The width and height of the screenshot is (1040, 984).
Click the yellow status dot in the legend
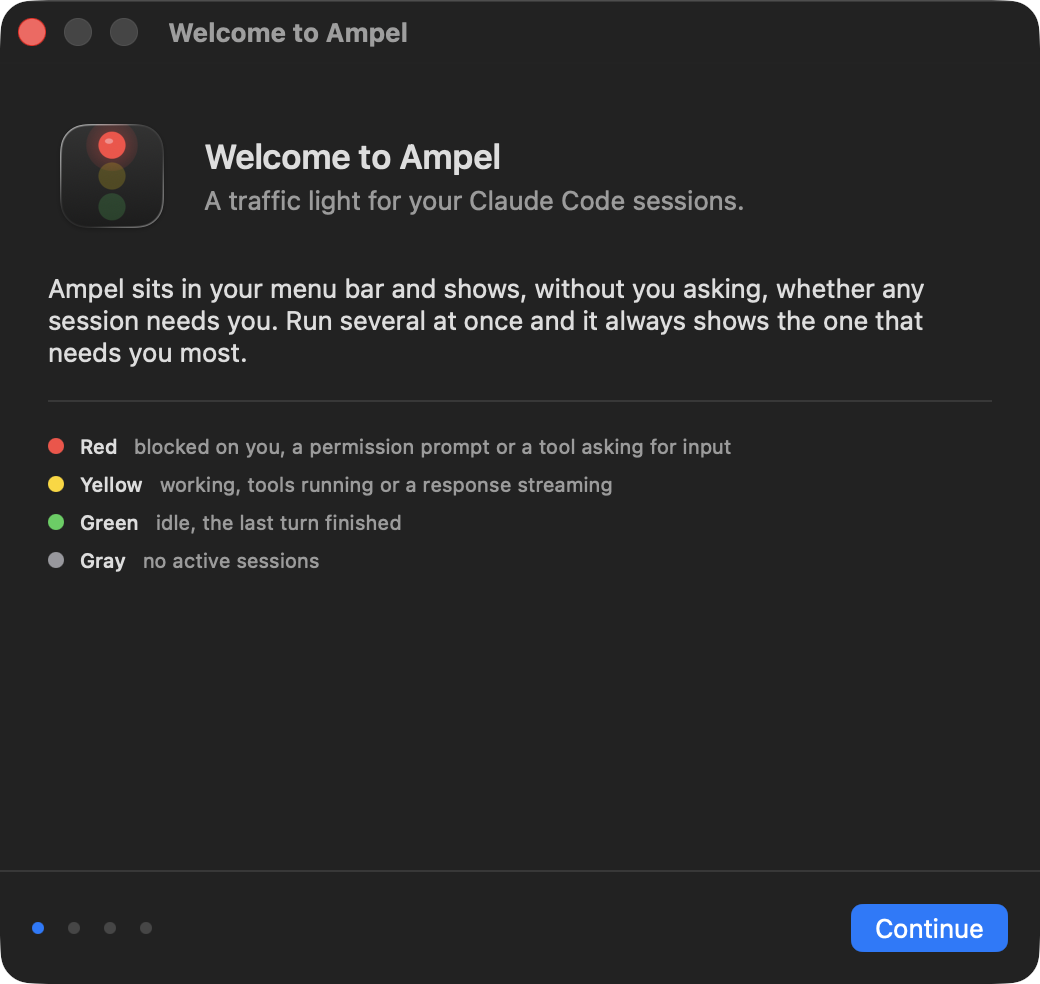pos(56,484)
